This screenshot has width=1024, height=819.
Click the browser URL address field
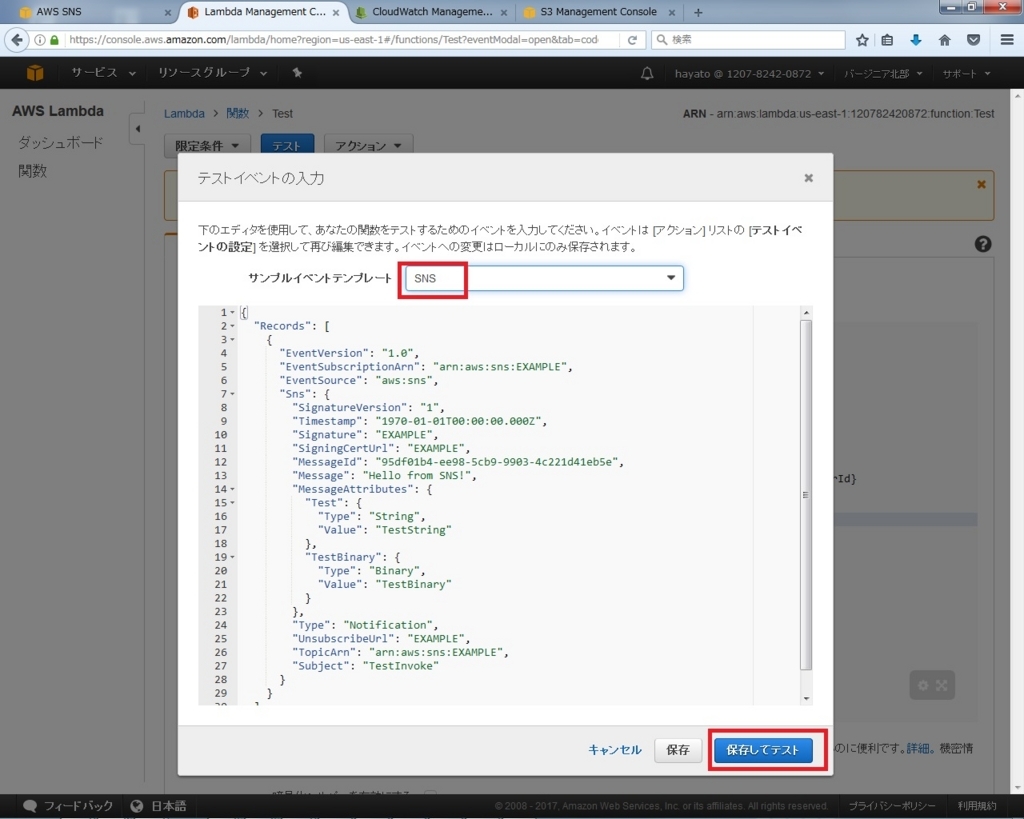[333, 40]
